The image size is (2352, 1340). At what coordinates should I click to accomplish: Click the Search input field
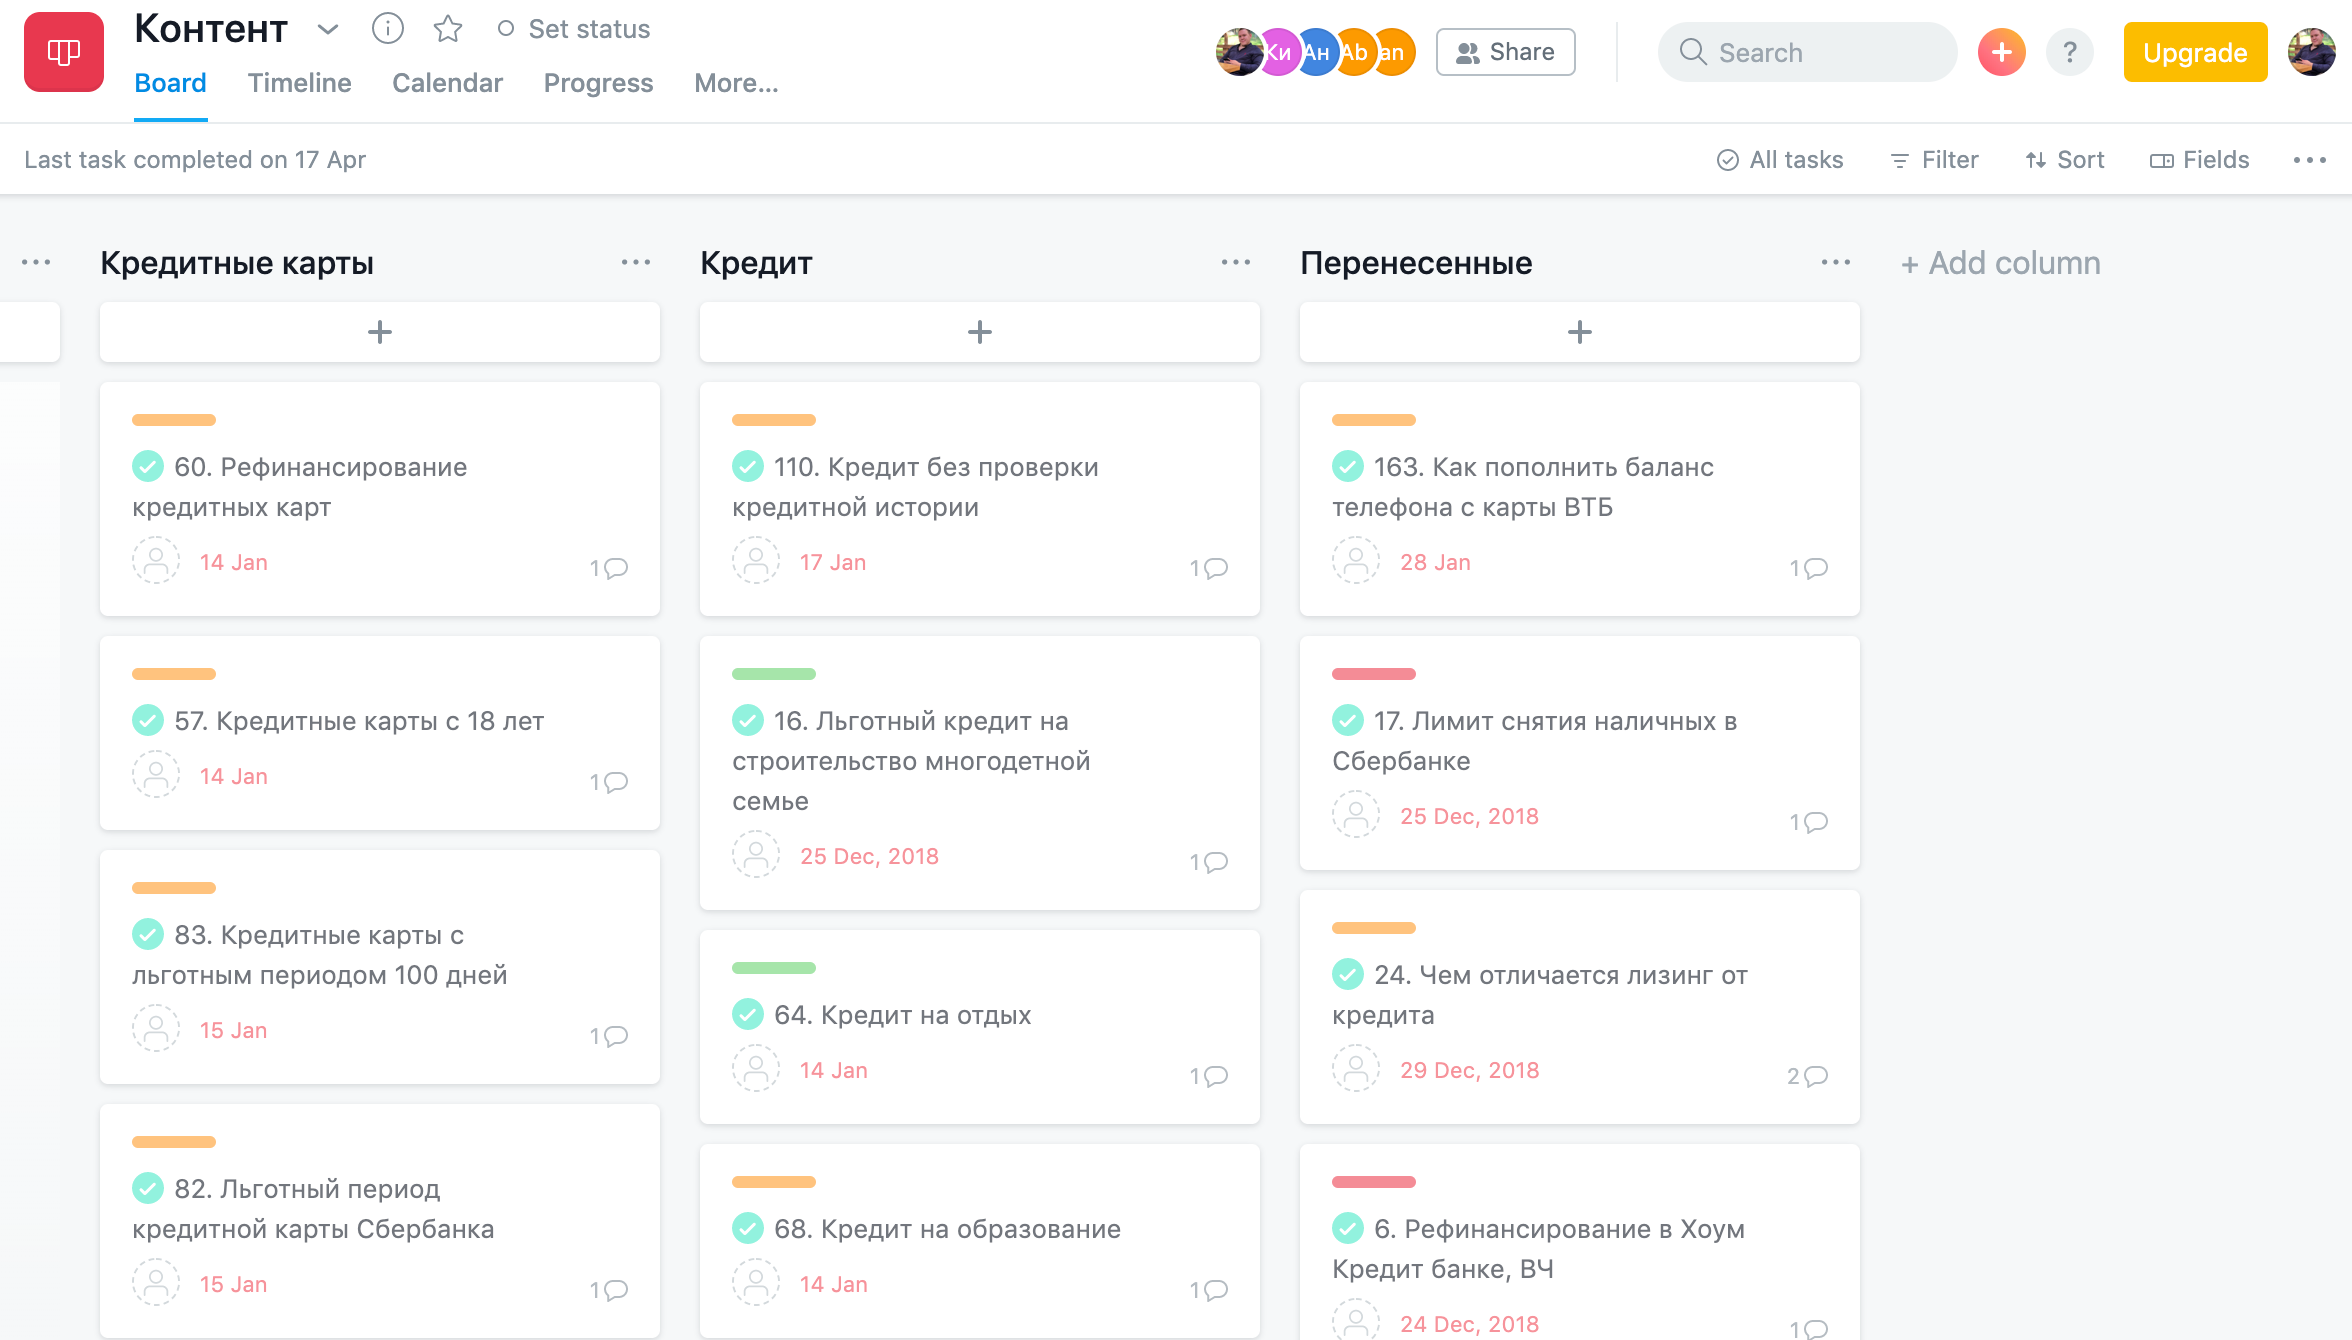1808,52
